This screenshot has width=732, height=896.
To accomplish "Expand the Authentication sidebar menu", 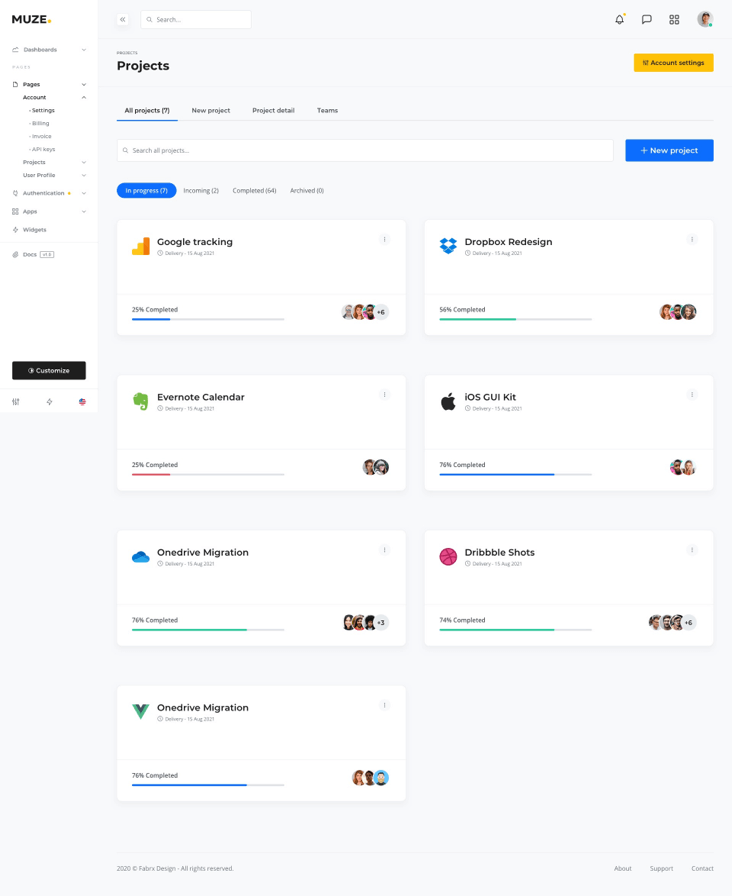I will pos(49,193).
